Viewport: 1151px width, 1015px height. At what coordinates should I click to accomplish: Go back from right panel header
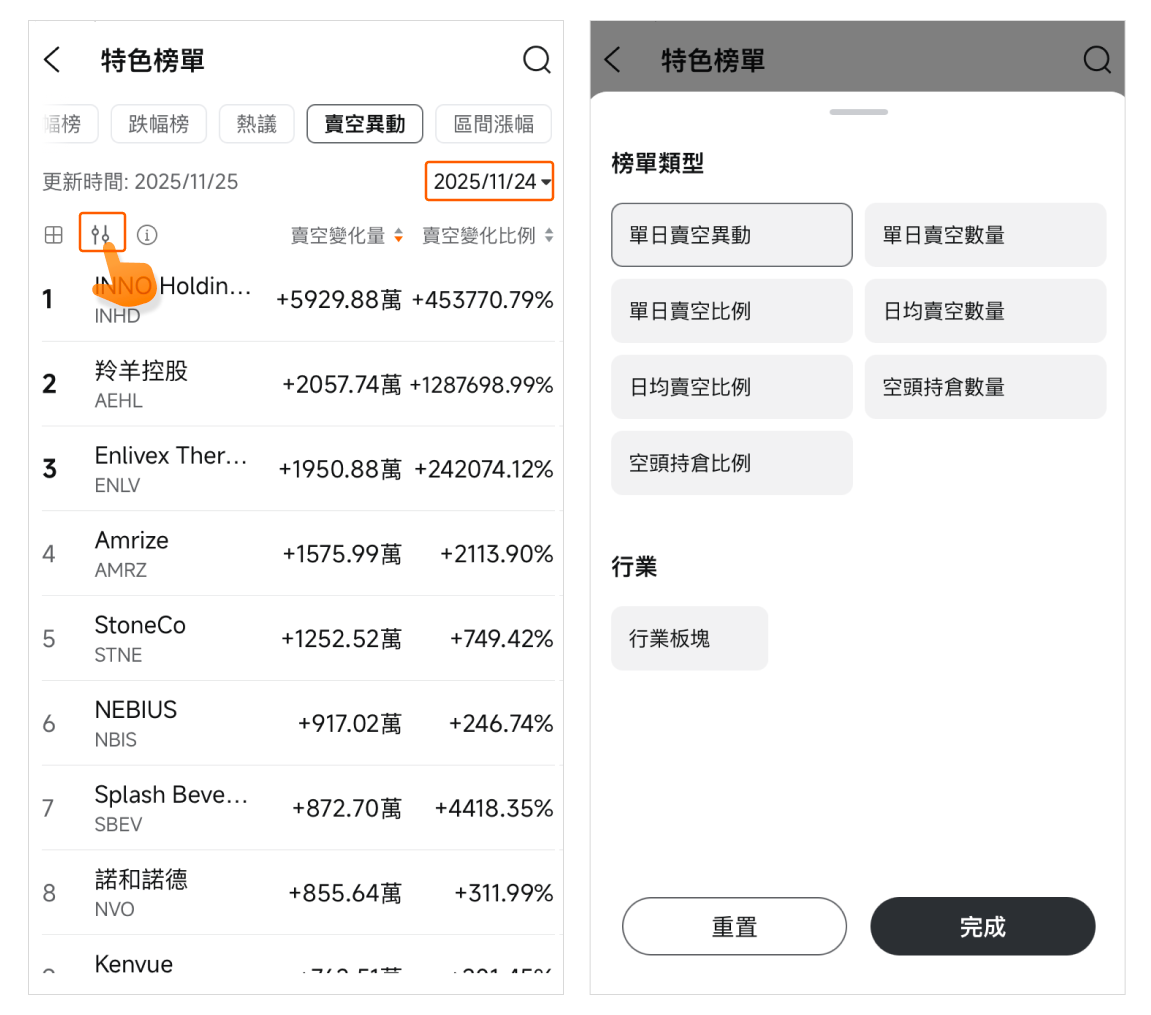coord(613,60)
